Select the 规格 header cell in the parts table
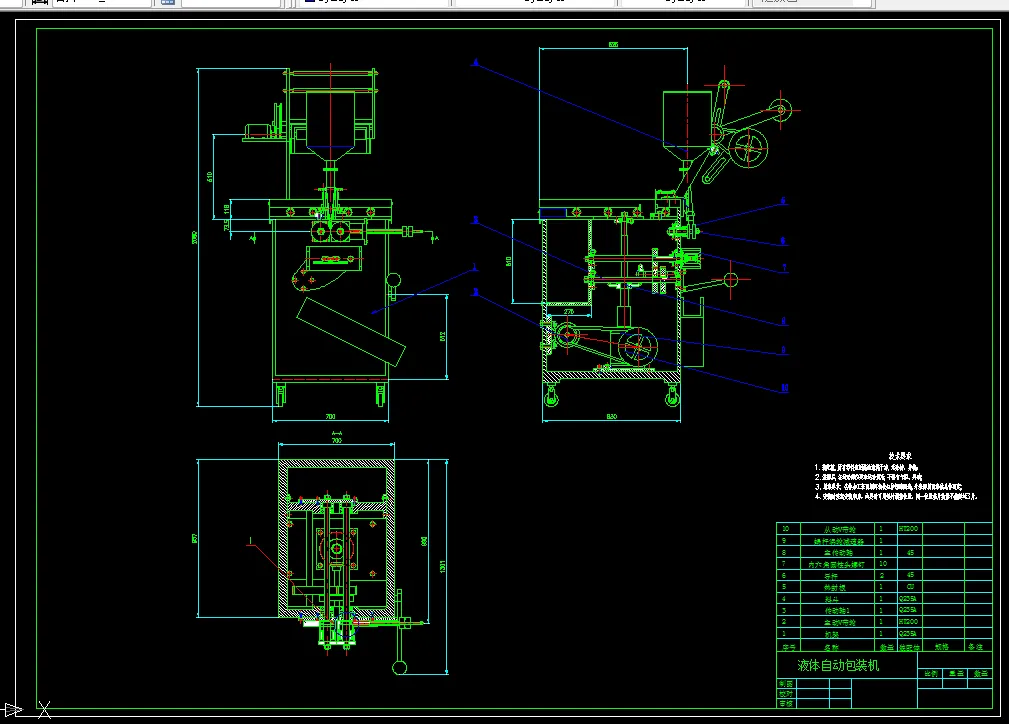 click(942, 647)
